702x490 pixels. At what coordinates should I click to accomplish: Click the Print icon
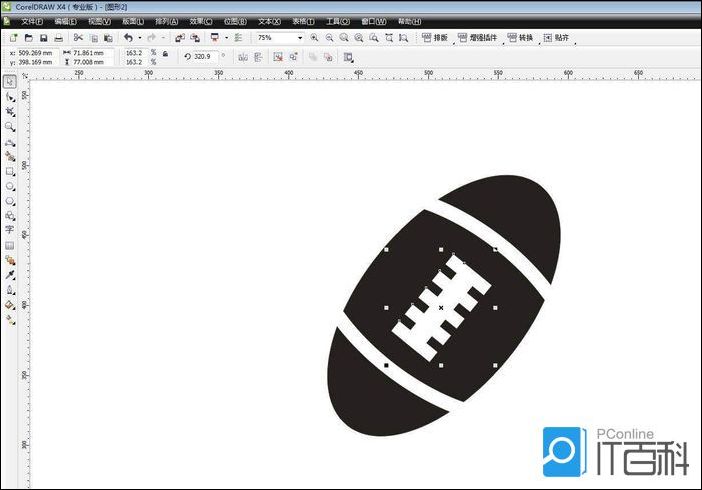[58, 38]
